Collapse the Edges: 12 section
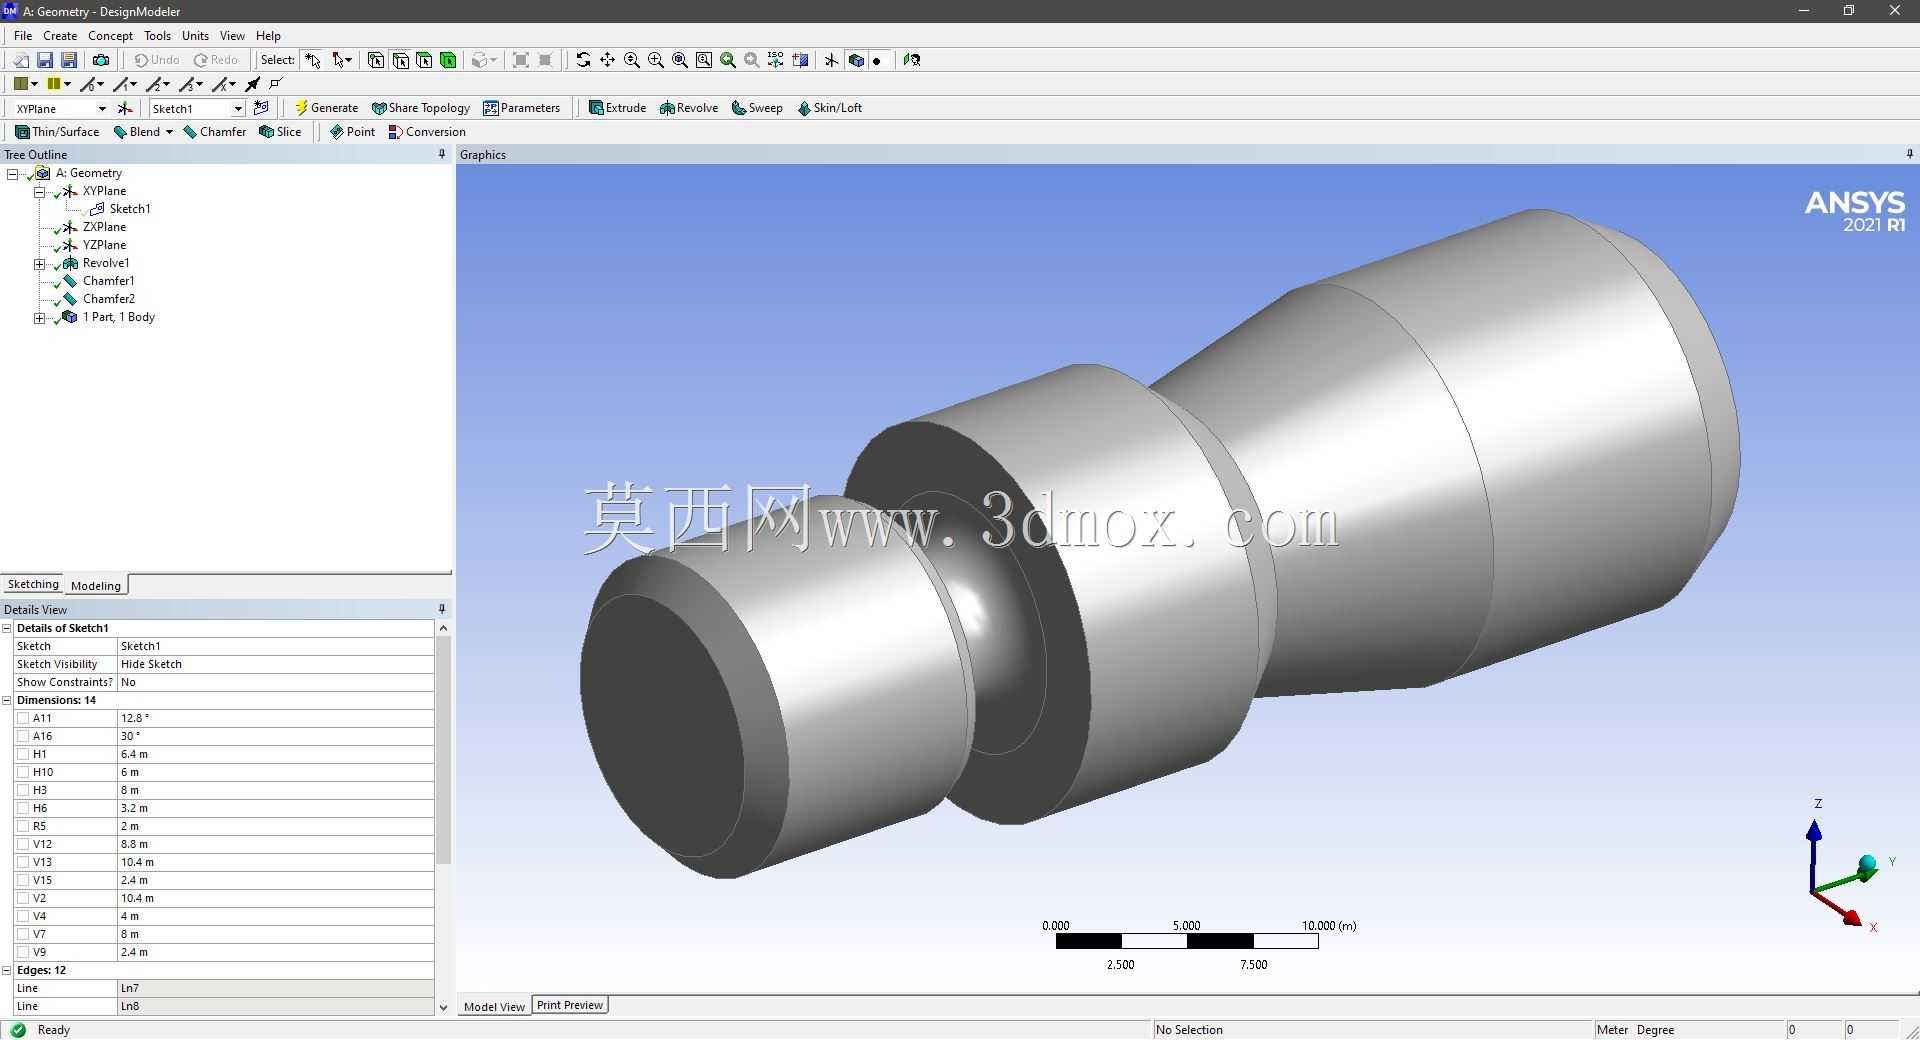This screenshot has height=1040, width=1920. [x=7, y=970]
